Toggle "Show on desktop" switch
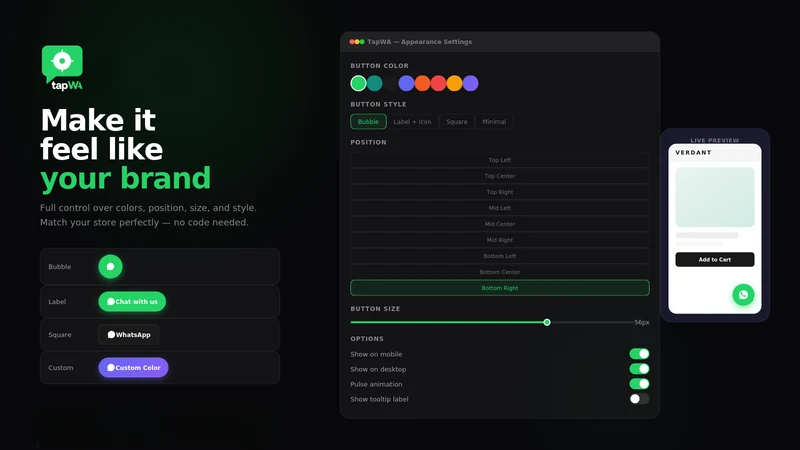Image resolution: width=800 pixels, height=450 pixels. pyautogui.click(x=639, y=368)
